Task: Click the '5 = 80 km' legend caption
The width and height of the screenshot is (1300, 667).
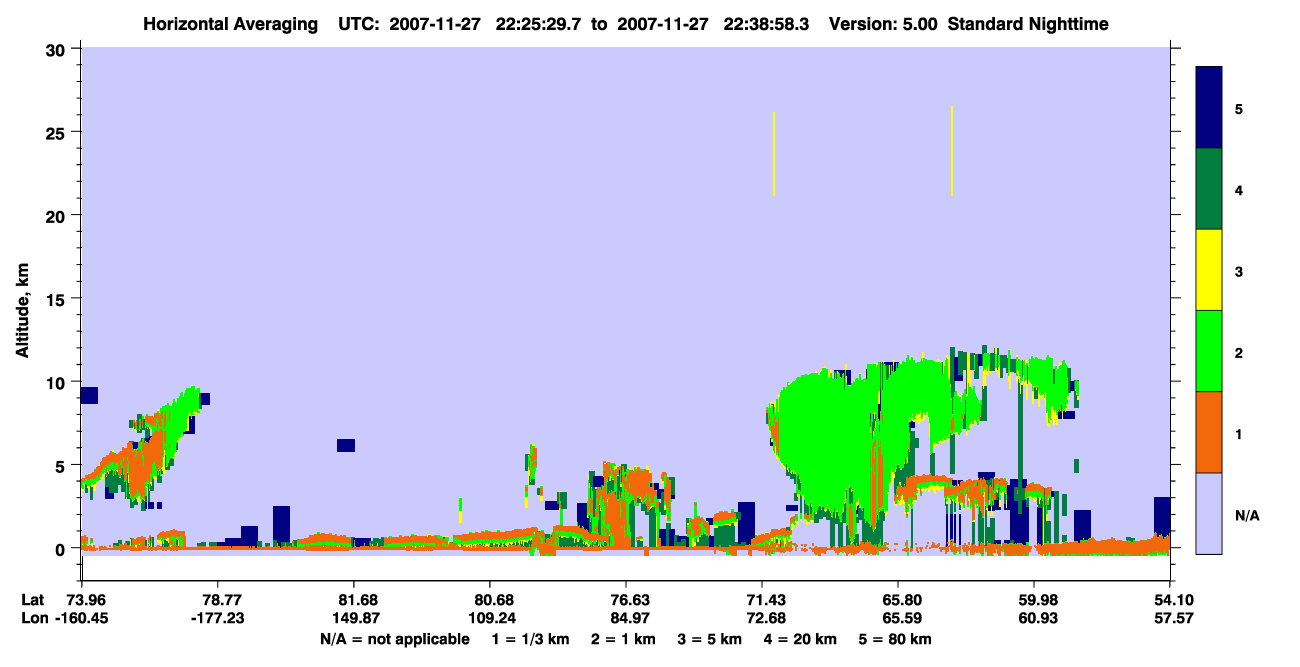Action: (x=896, y=639)
